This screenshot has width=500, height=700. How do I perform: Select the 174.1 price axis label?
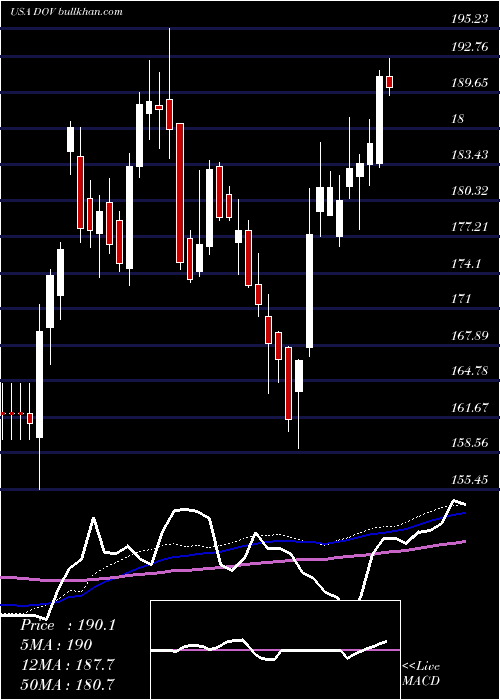(x=466, y=263)
